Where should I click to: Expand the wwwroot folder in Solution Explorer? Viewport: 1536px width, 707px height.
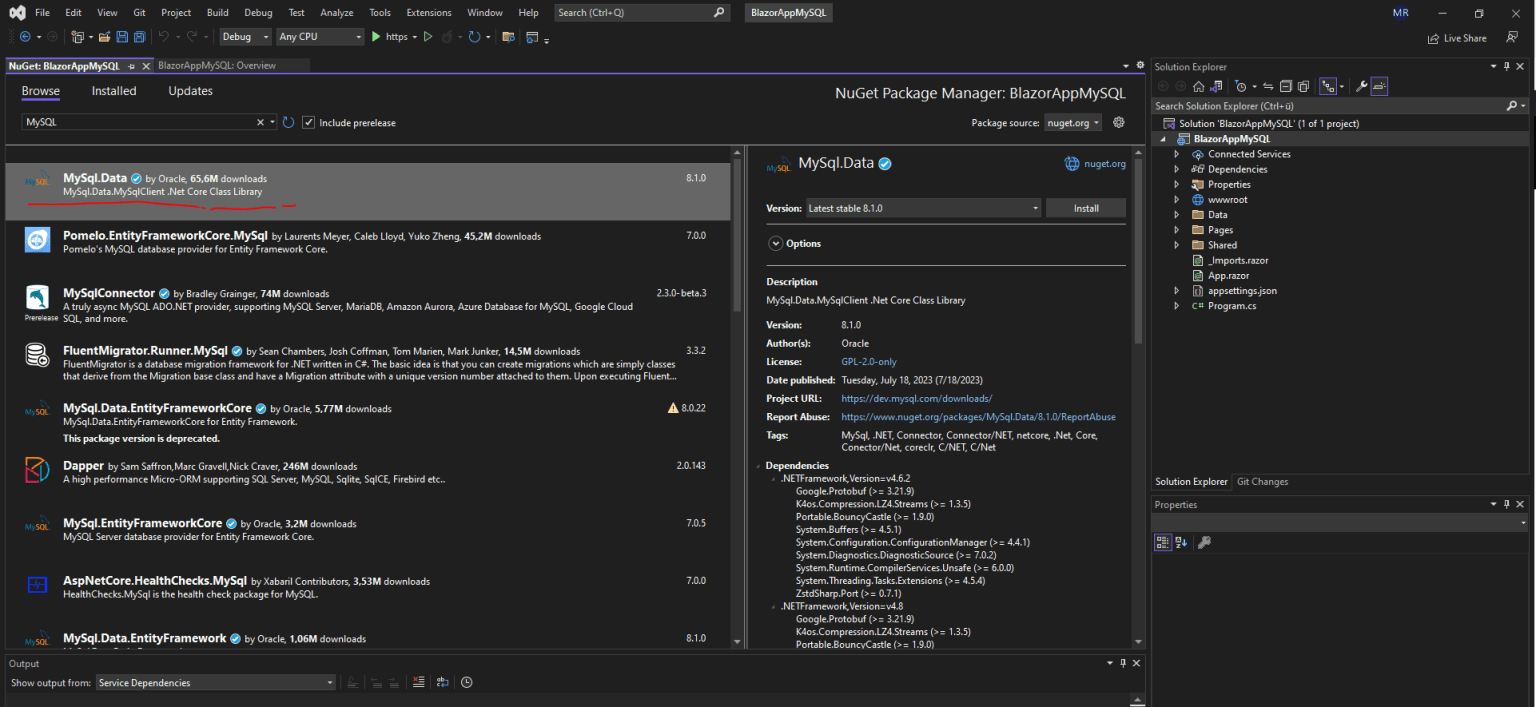[x=1176, y=199]
